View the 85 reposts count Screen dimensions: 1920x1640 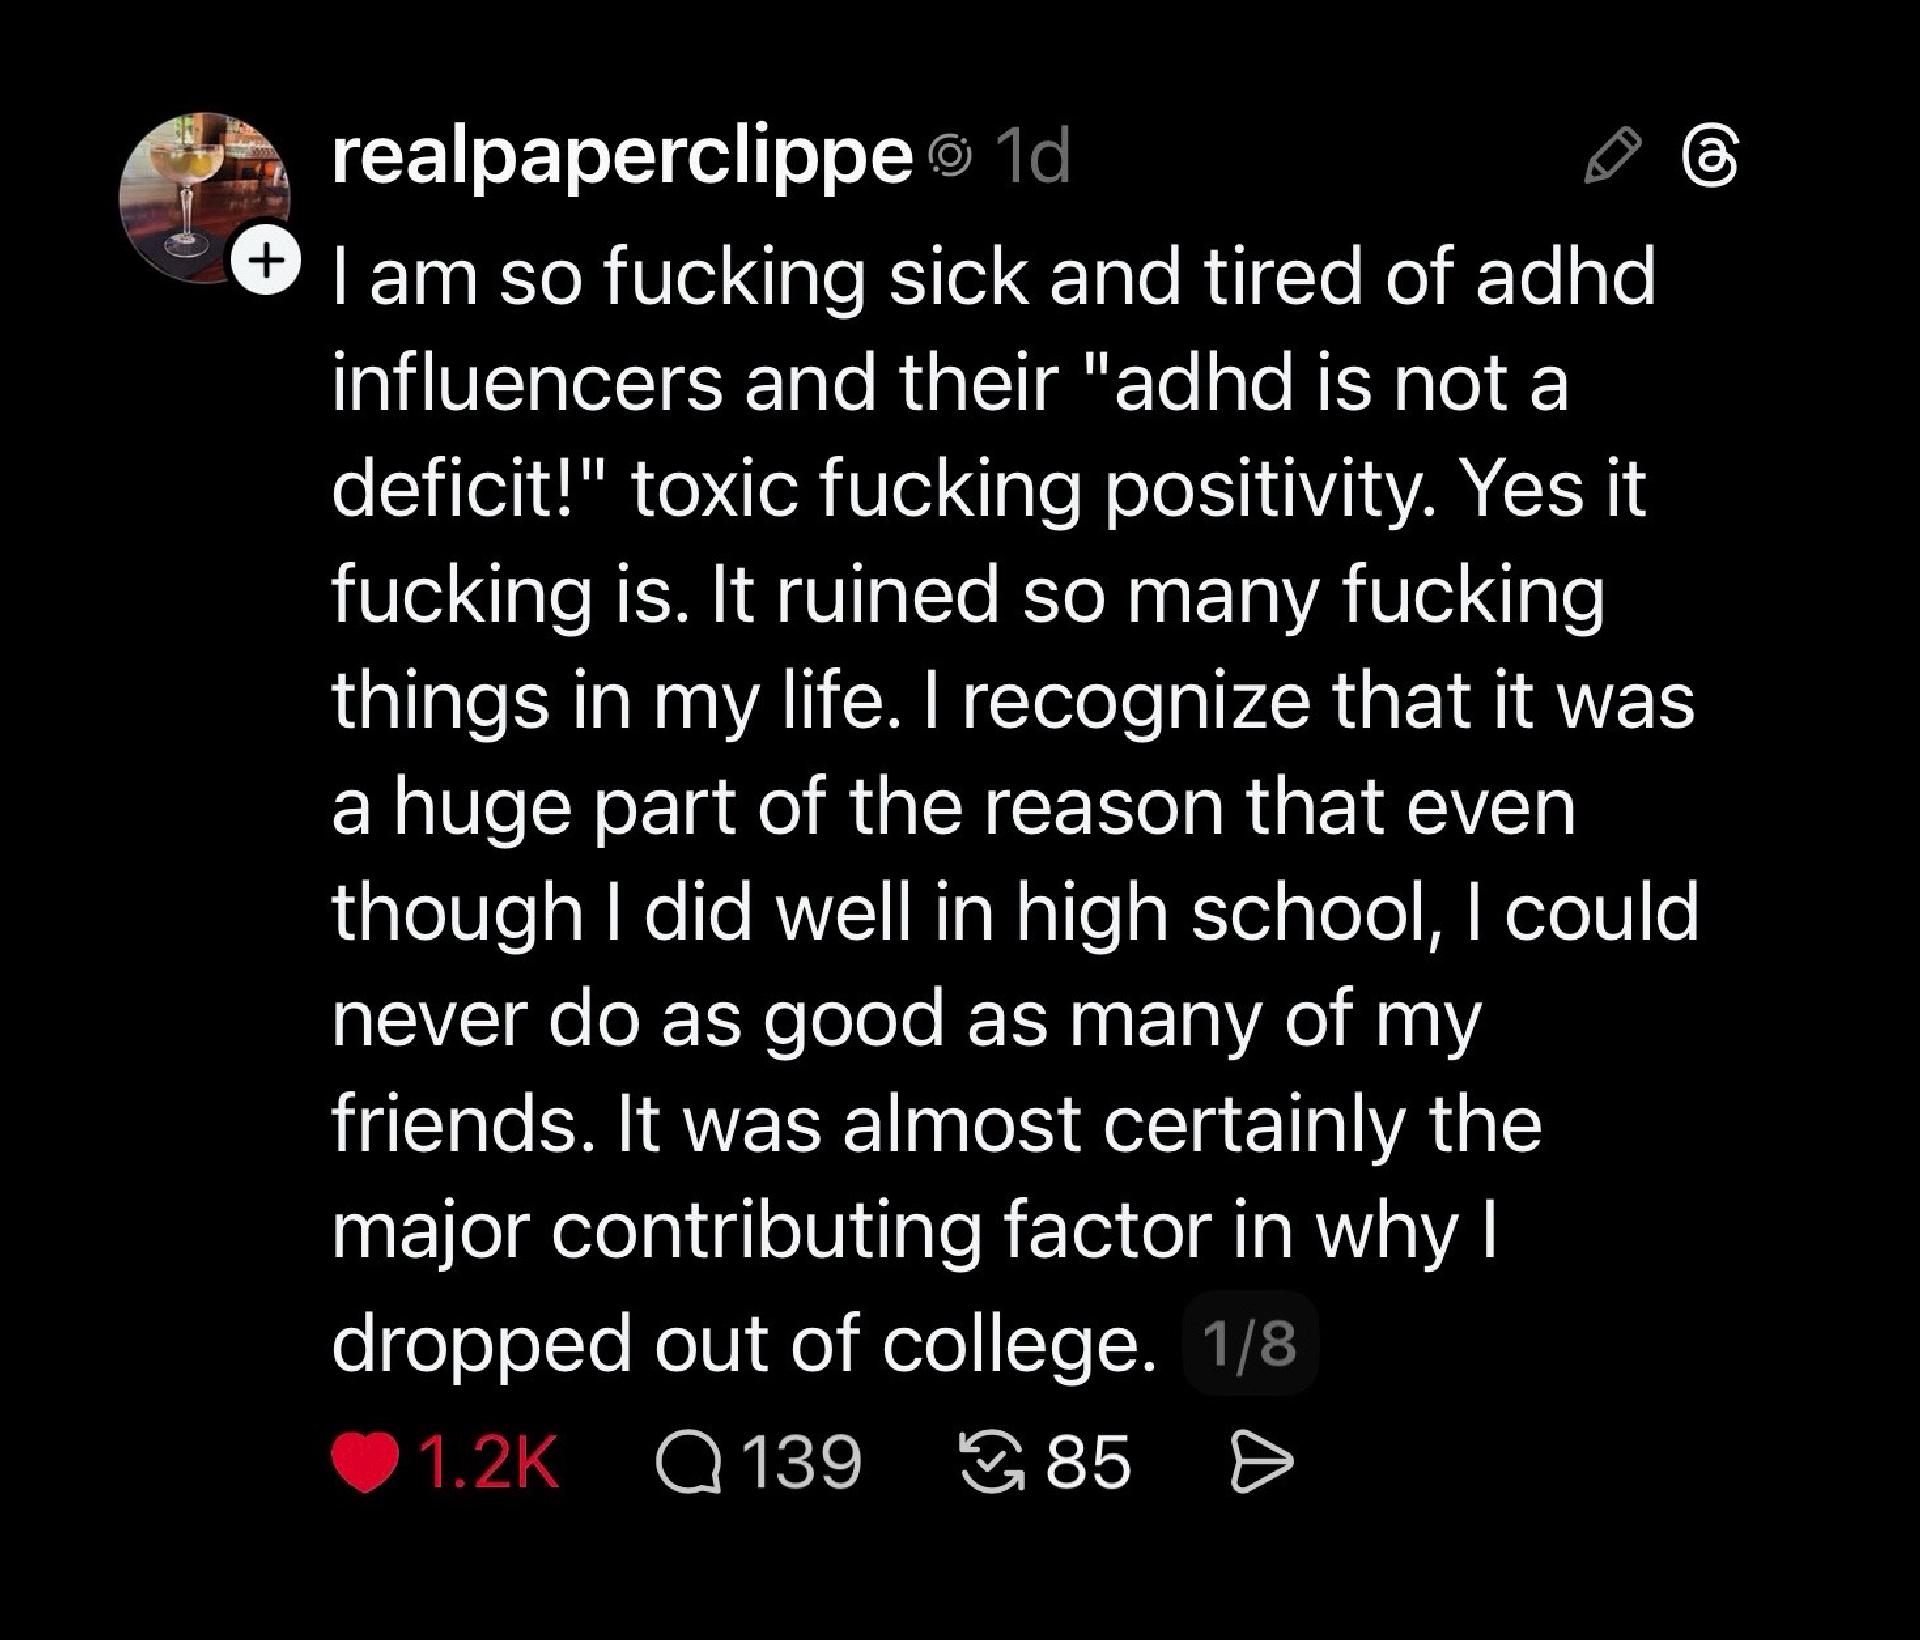1088,1462
